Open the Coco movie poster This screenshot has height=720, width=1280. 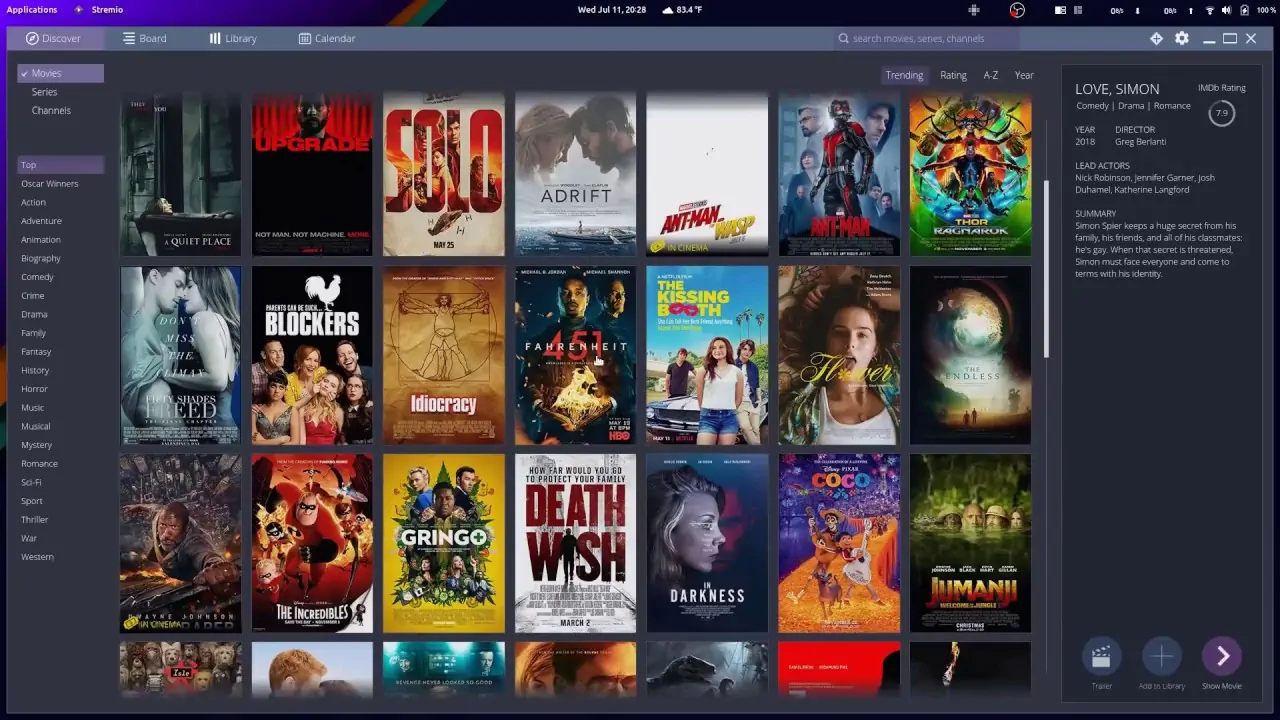click(x=839, y=543)
